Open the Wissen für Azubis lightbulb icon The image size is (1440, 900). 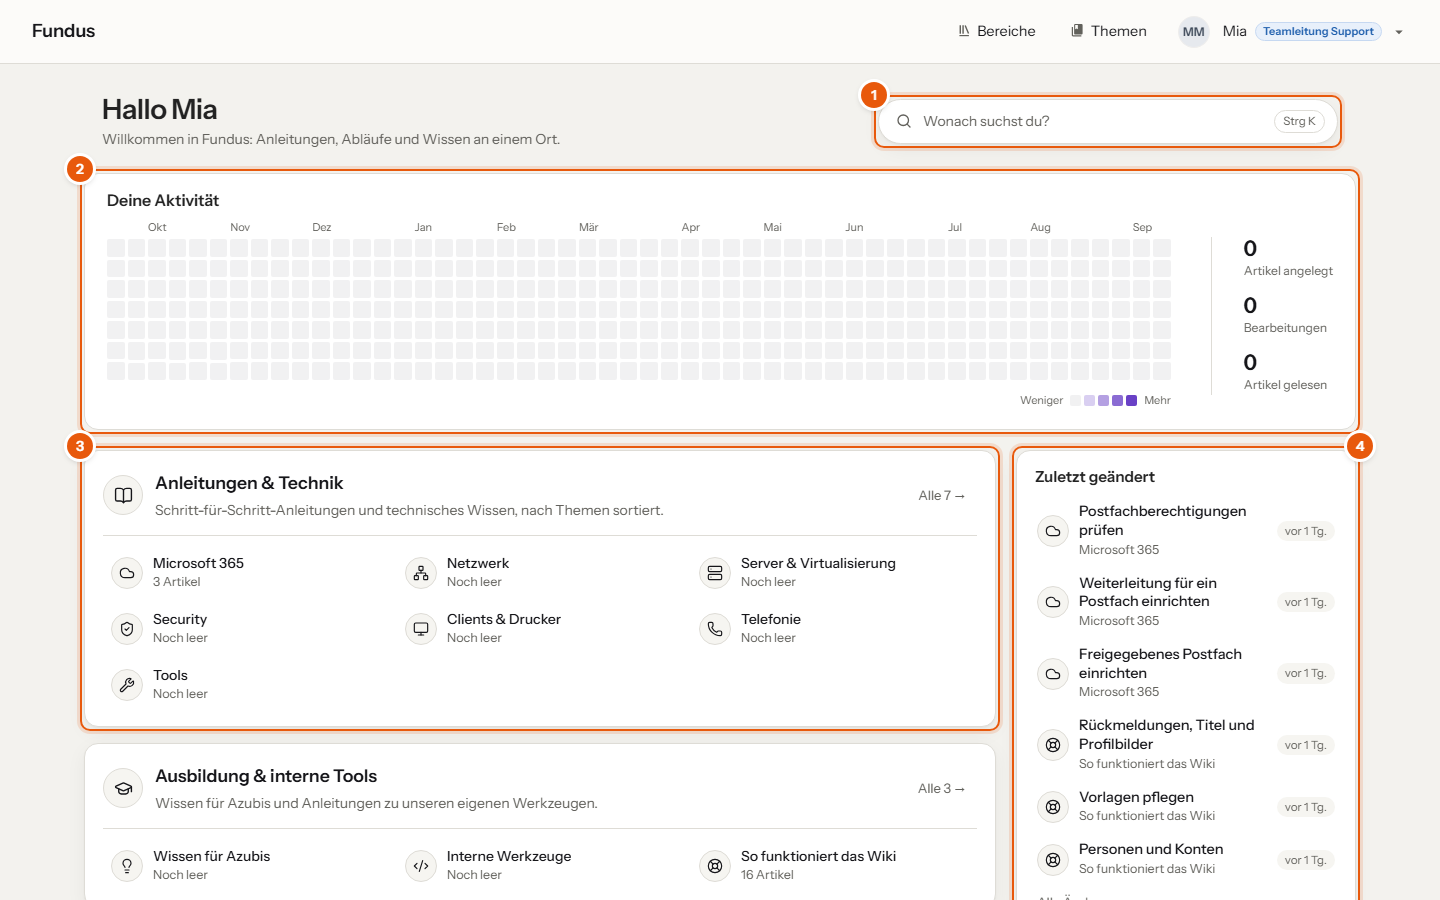127,866
